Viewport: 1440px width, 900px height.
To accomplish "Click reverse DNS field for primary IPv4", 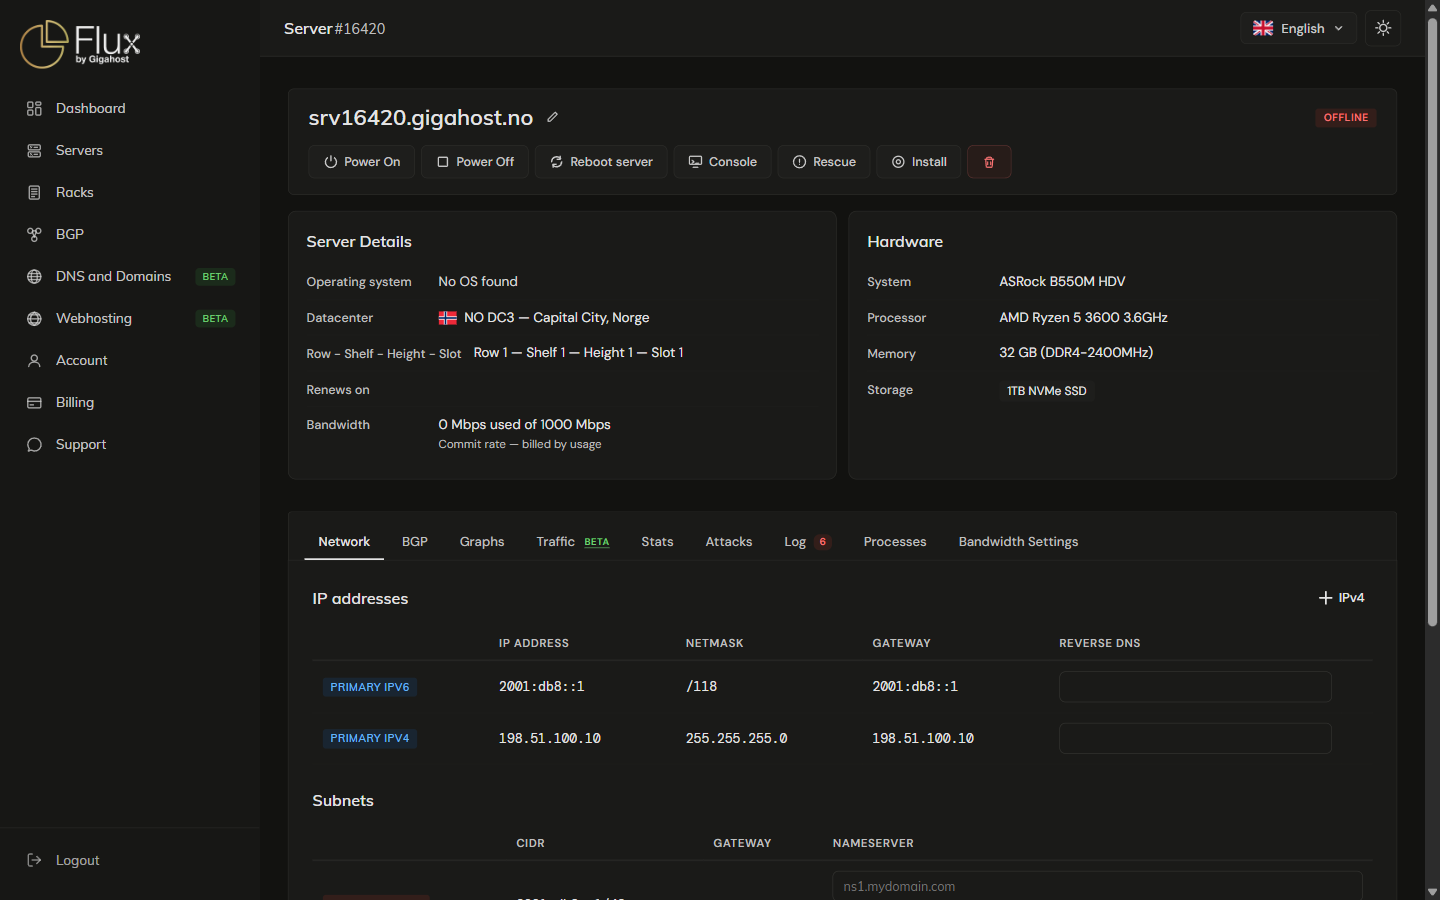I will pyautogui.click(x=1195, y=738).
